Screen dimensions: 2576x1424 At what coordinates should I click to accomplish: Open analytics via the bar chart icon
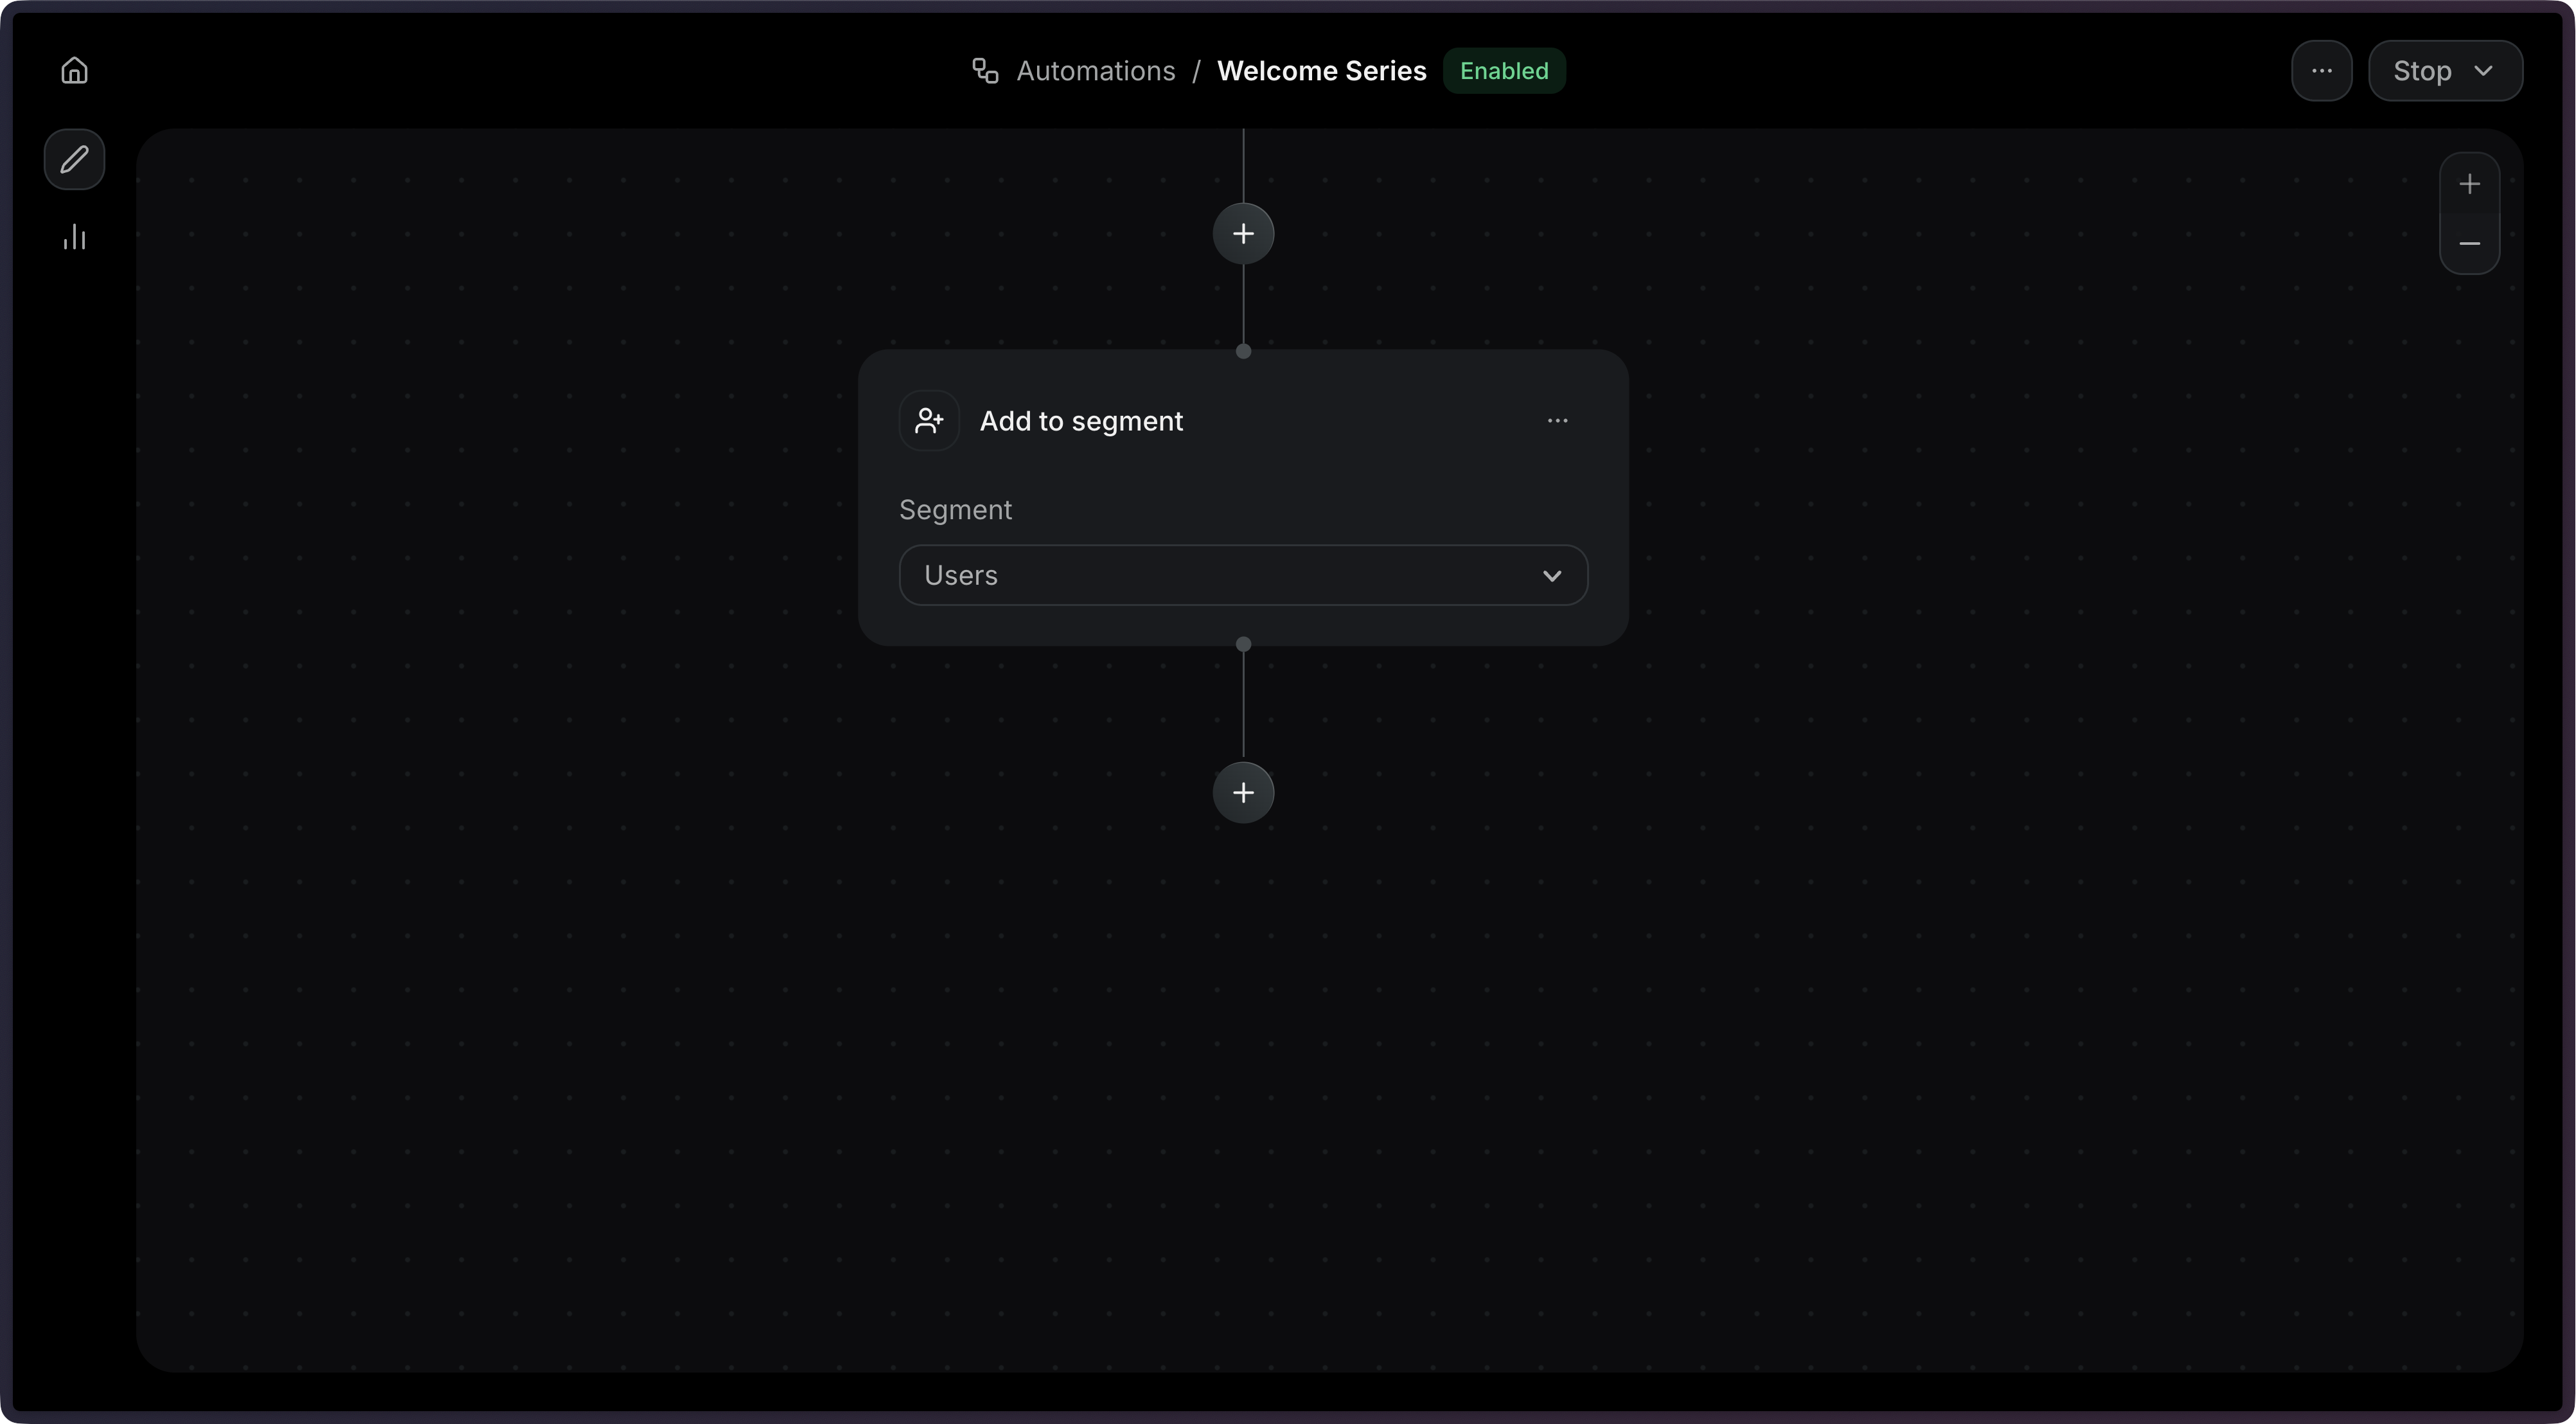click(74, 237)
